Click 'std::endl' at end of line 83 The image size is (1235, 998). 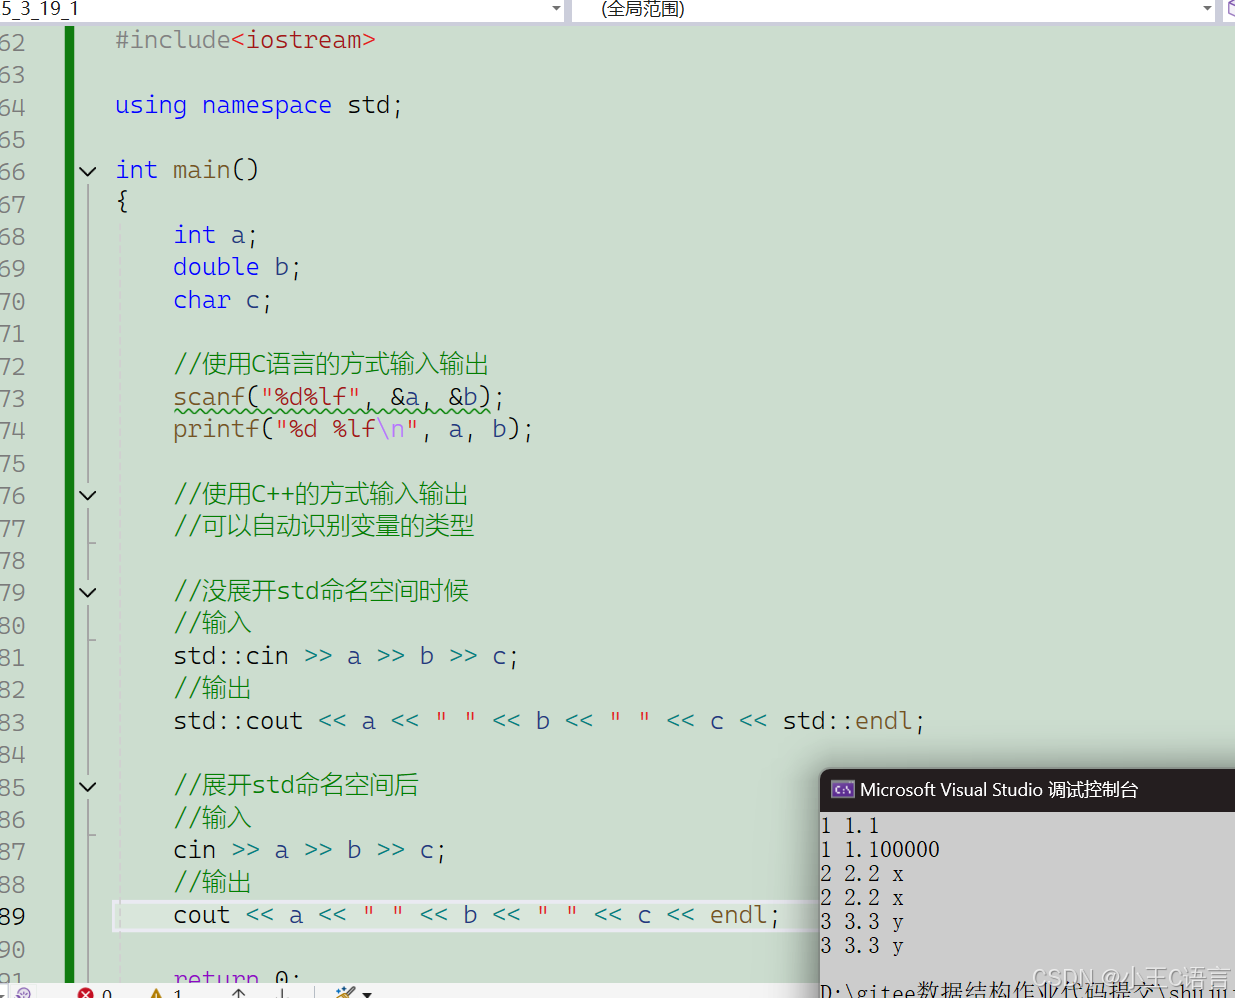pos(847,721)
